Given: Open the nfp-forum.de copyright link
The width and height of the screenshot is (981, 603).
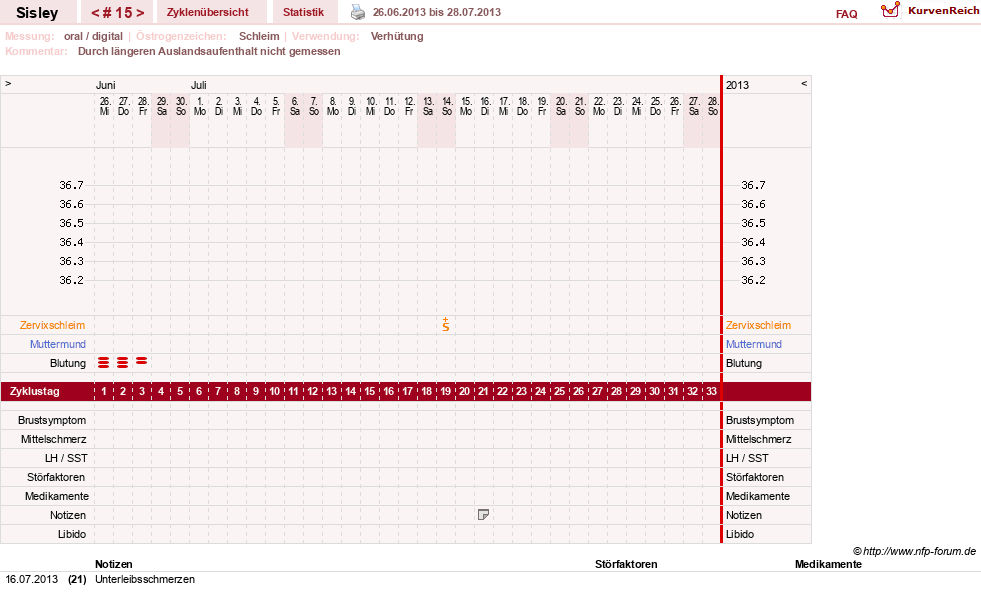Looking at the screenshot, I should (915, 551).
